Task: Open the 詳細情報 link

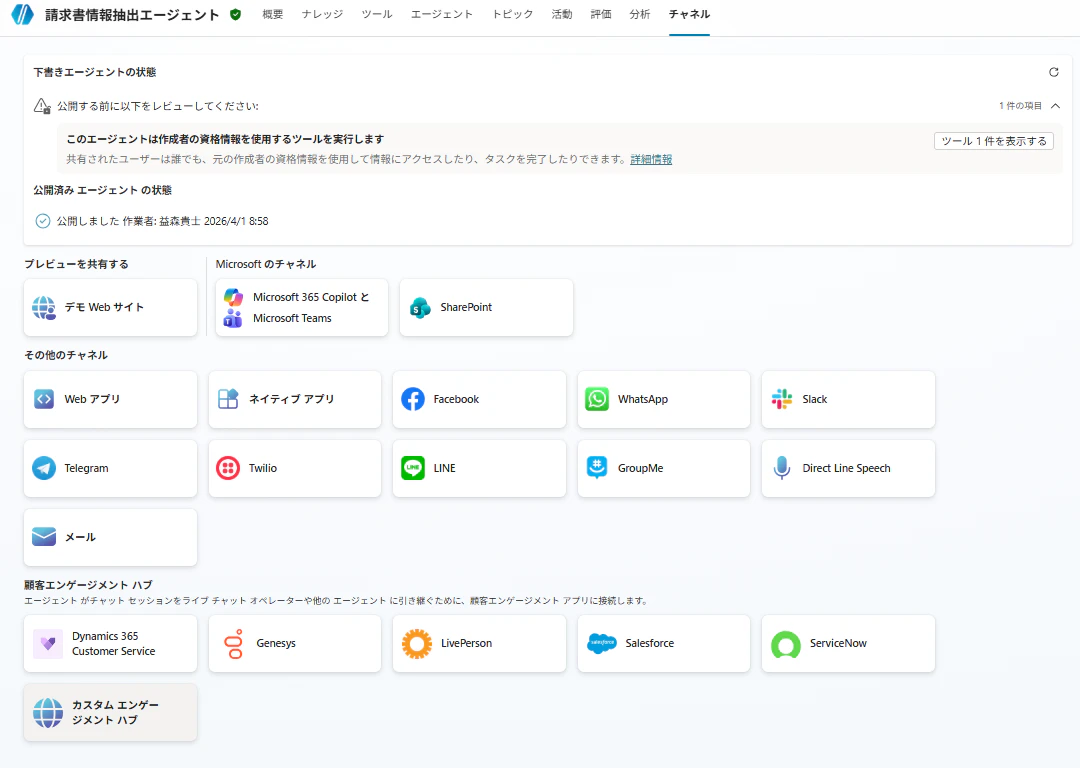Action: [651, 159]
